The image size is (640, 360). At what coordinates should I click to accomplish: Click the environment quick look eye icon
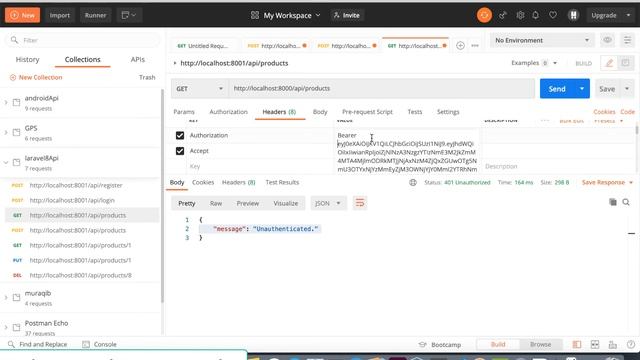pyautogui.click(x=607, y=40)
